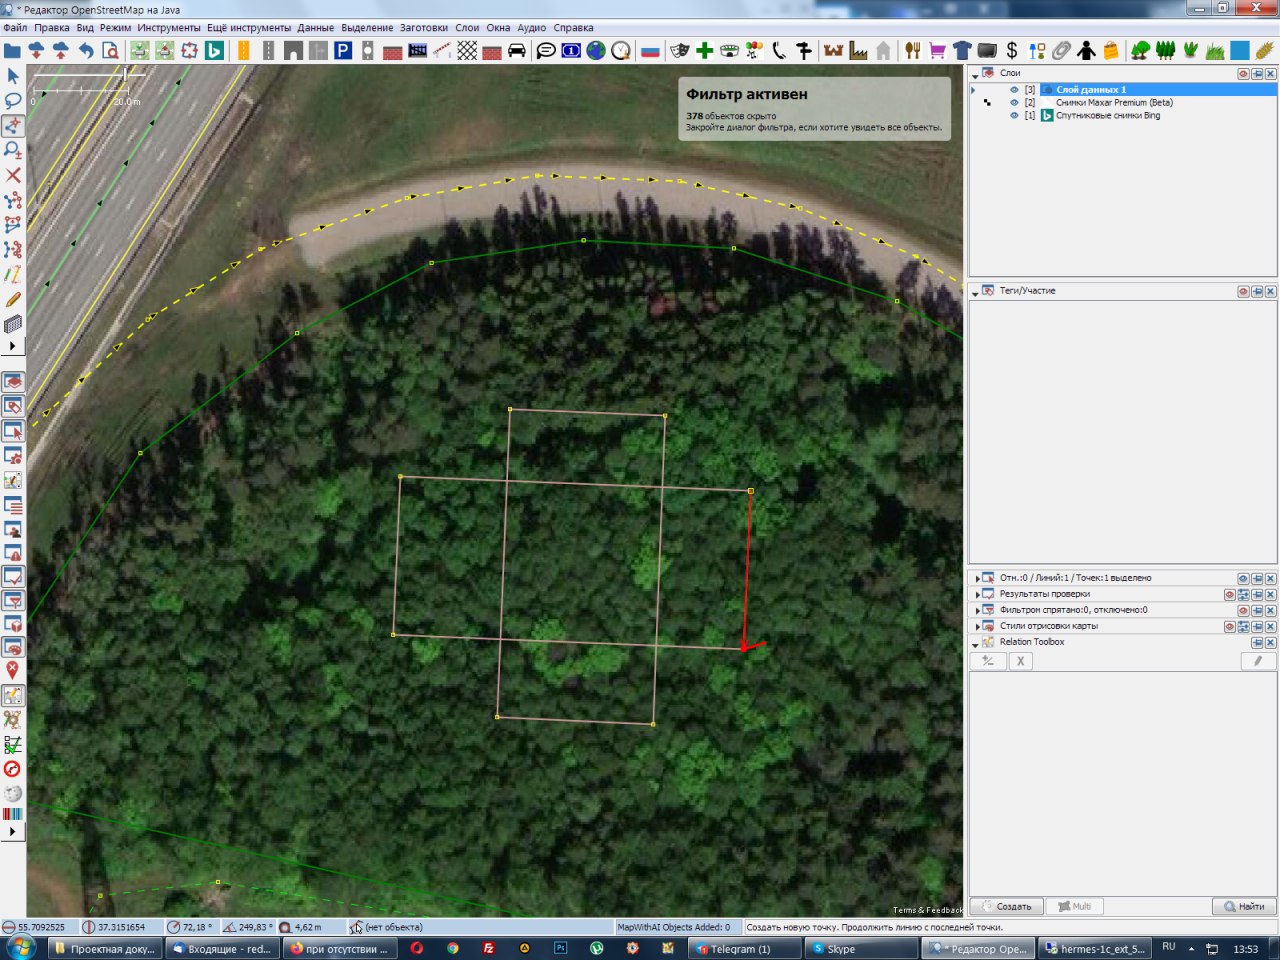Select the lasso selection tool
Screen dimensions: 1280x960
[x=13, y=100]
